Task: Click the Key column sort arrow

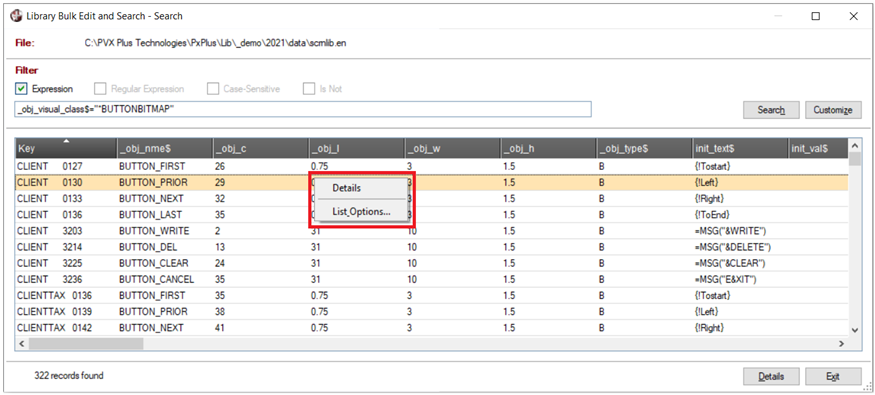Action: [x=66, y=142]
